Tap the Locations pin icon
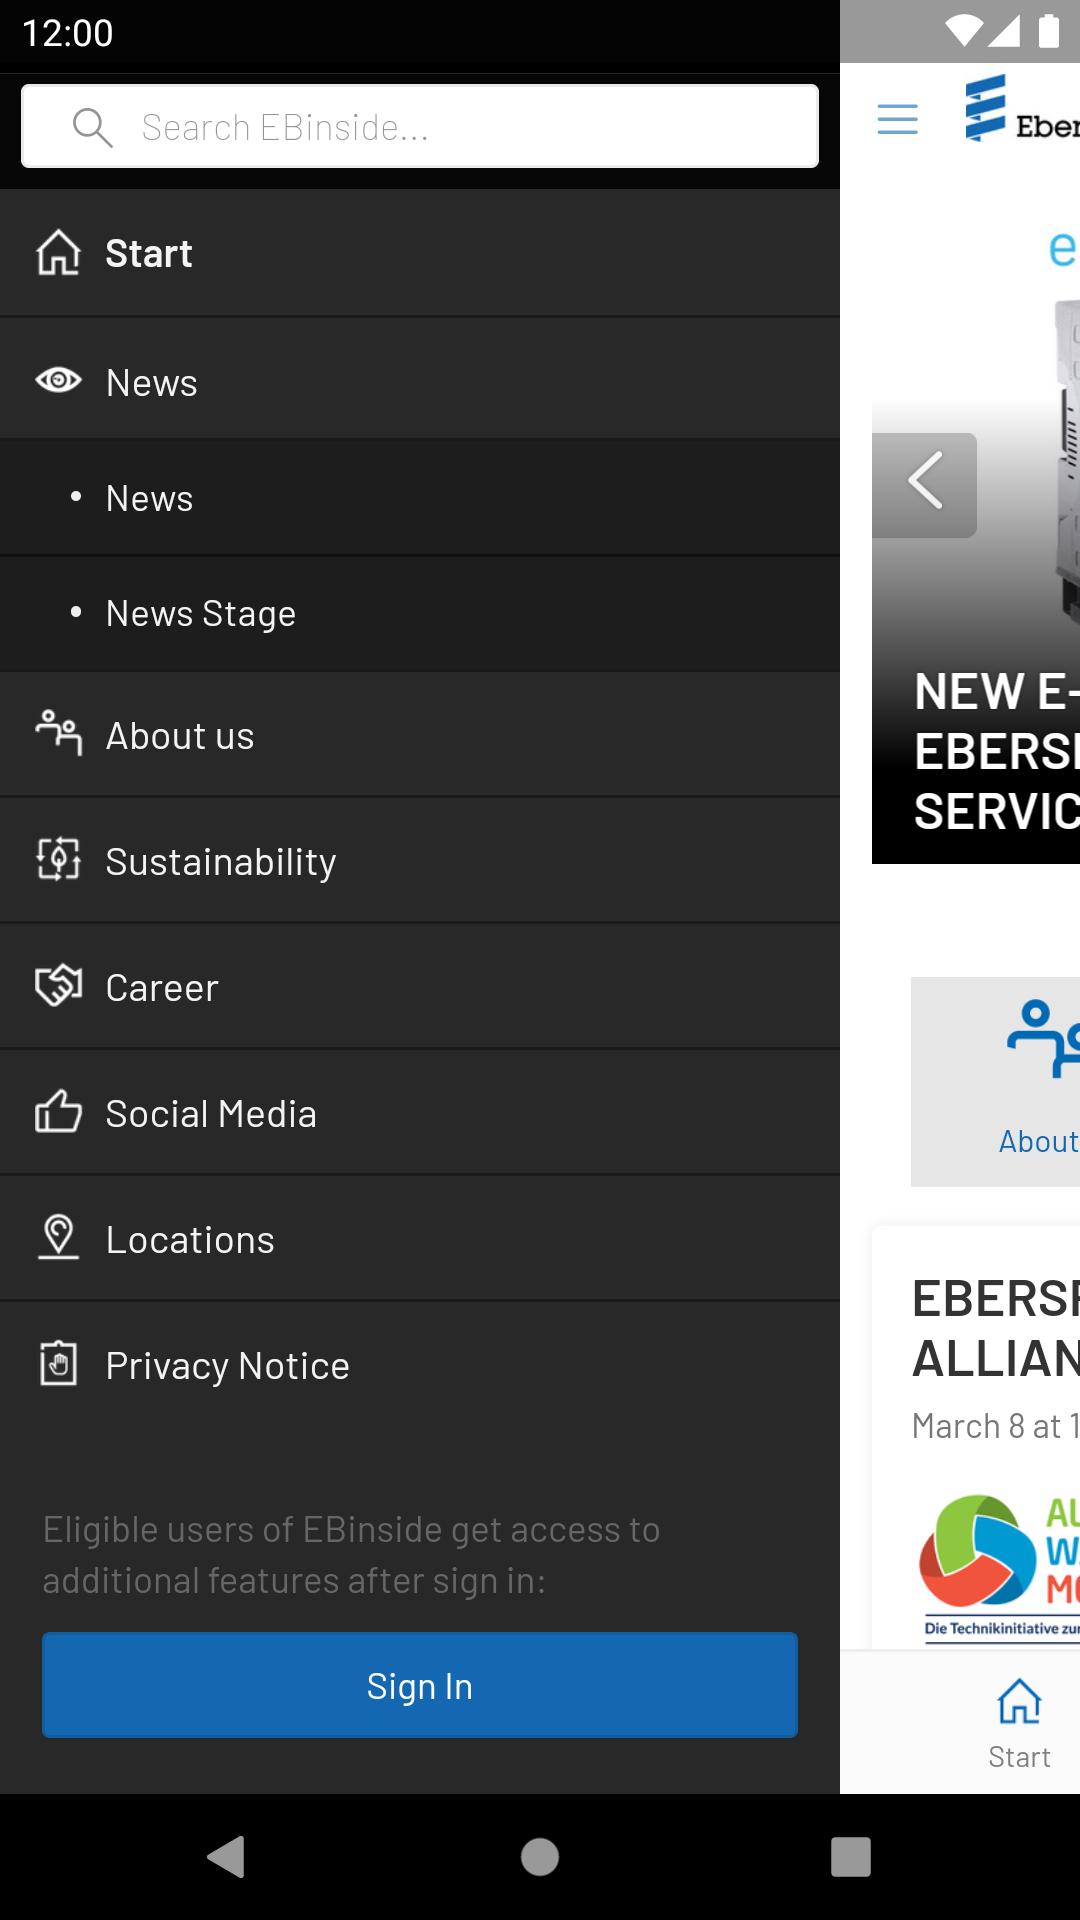Viewport: 1080px width, 1920px height. 58,1237
